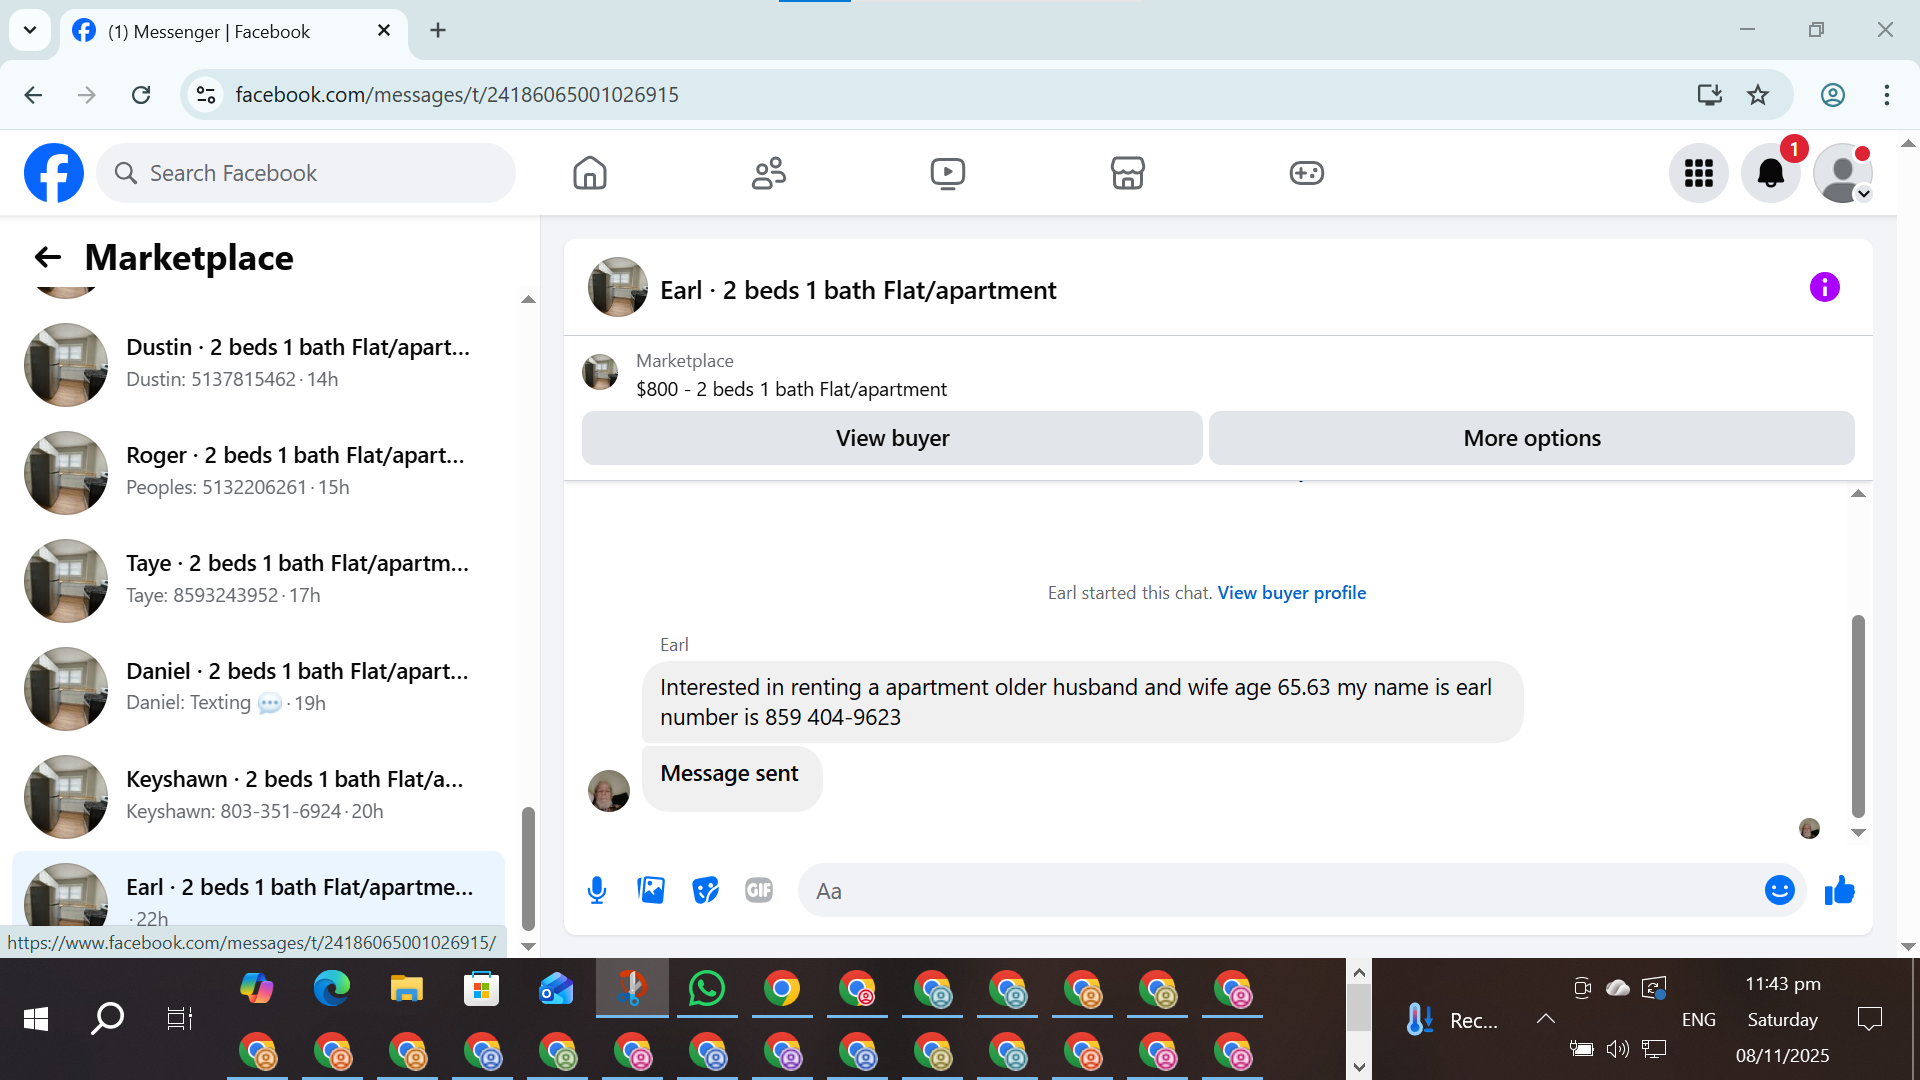Image resolution: width=1920 pixels, height=1080 pixels.
Task: Go to the Marketplace tab in top navigation
Action: 1127,174
